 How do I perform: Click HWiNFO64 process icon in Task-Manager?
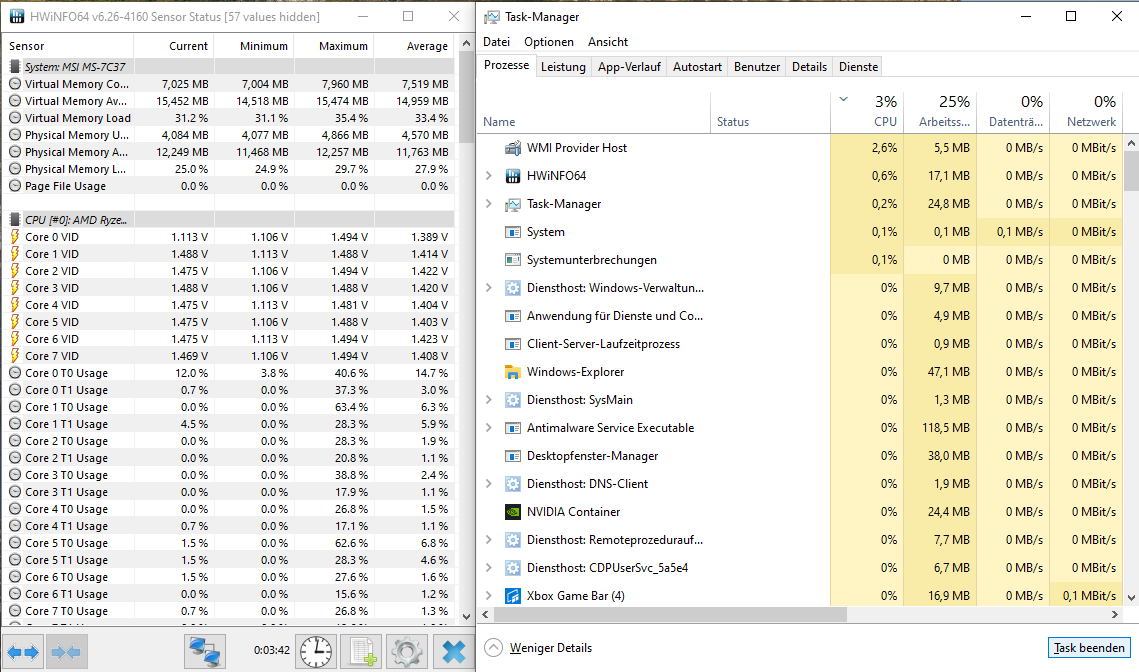click(x=513, y=176)
